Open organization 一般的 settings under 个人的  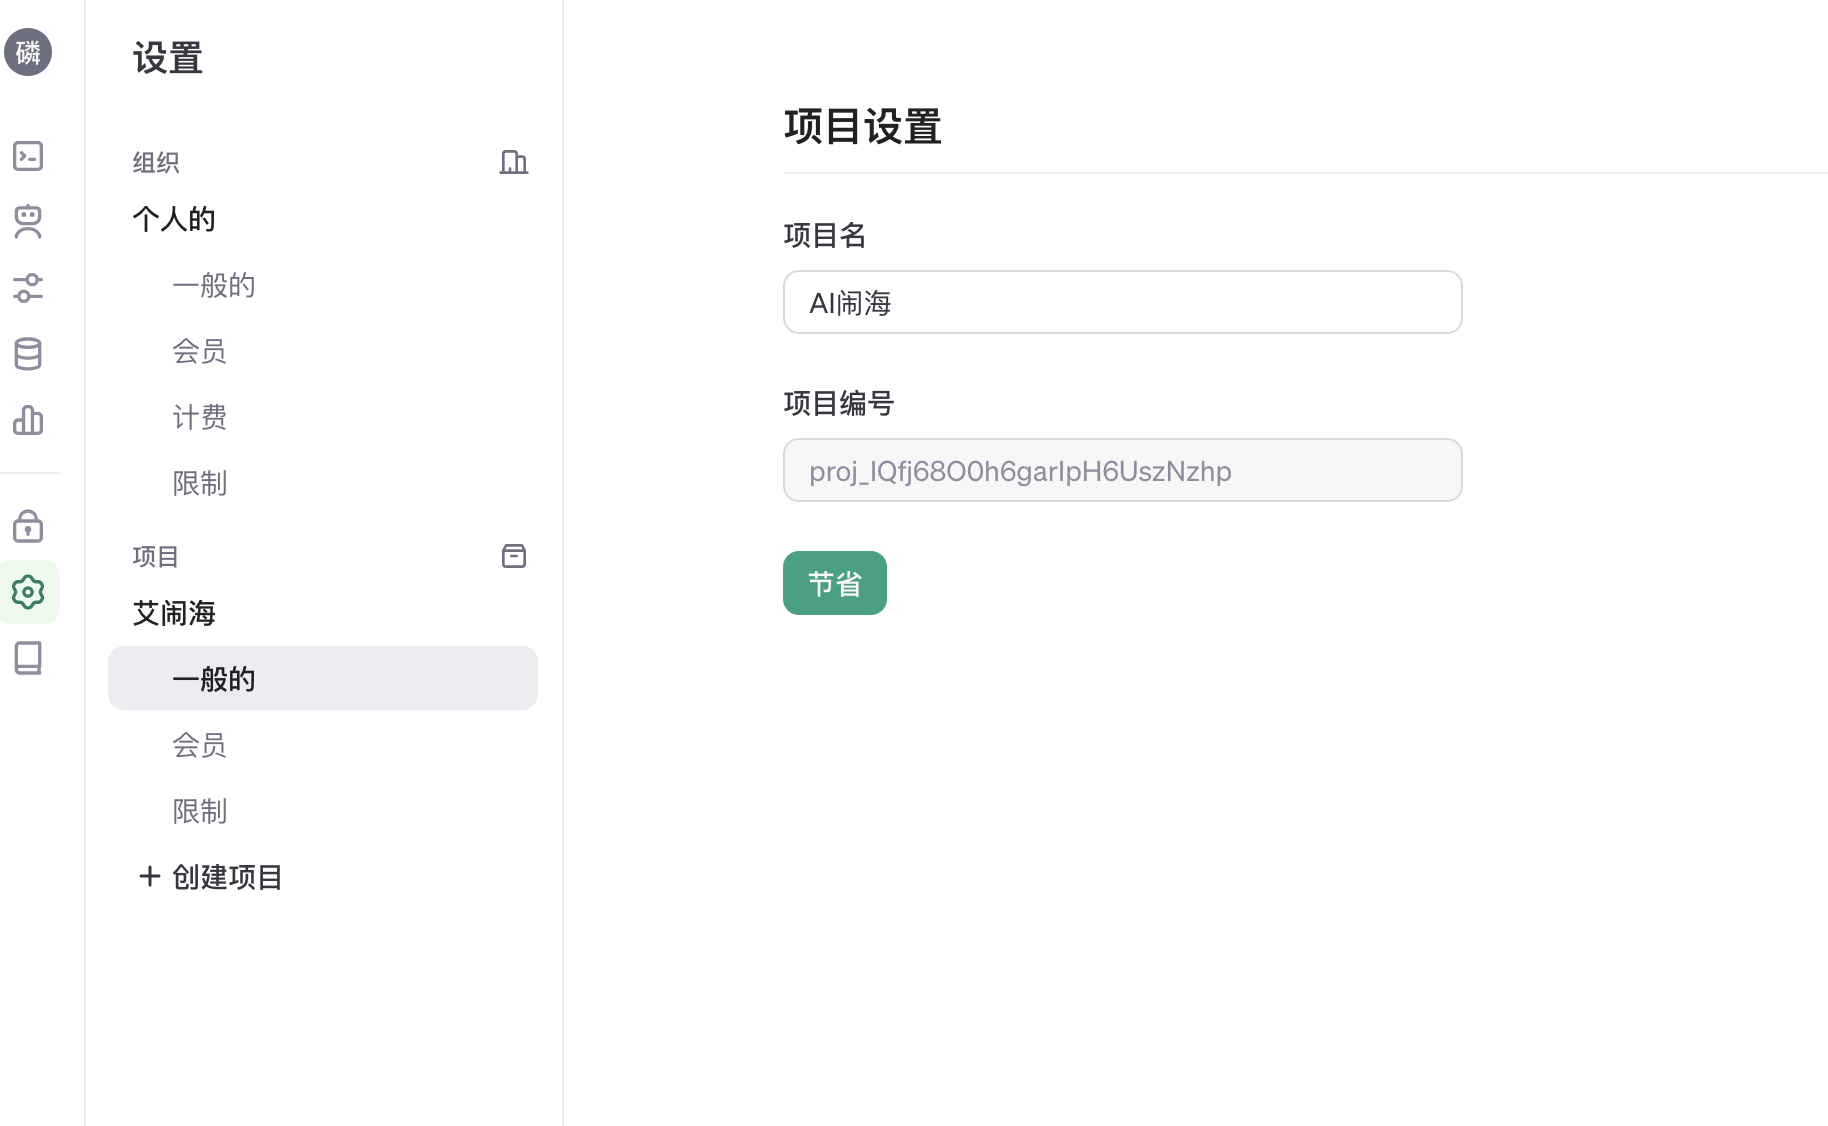(x=214, y=285)
